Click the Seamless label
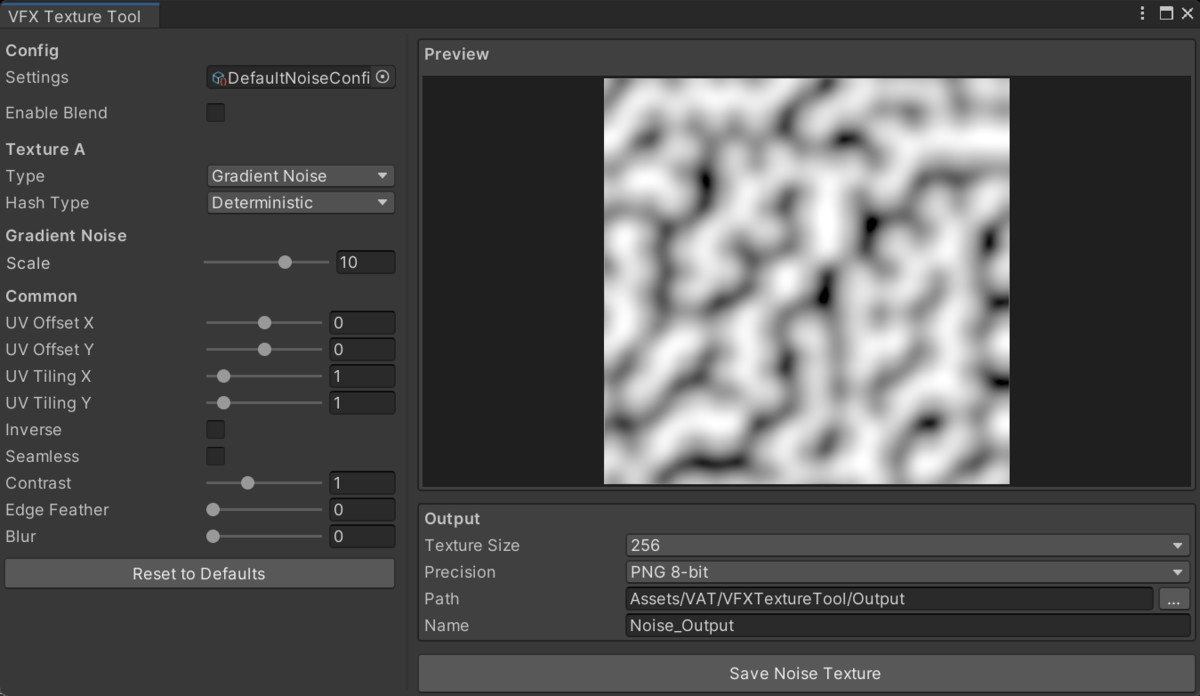Image resolution: width=1200 pixels, height=696 pixels. click(x=42, y=456)
